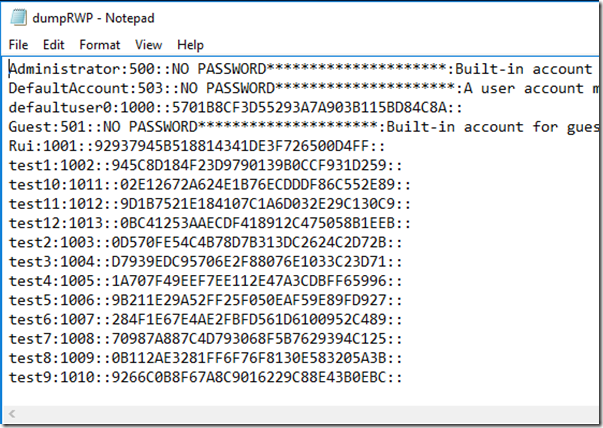Click the Notepad document icon in title bar

point(18,18)
